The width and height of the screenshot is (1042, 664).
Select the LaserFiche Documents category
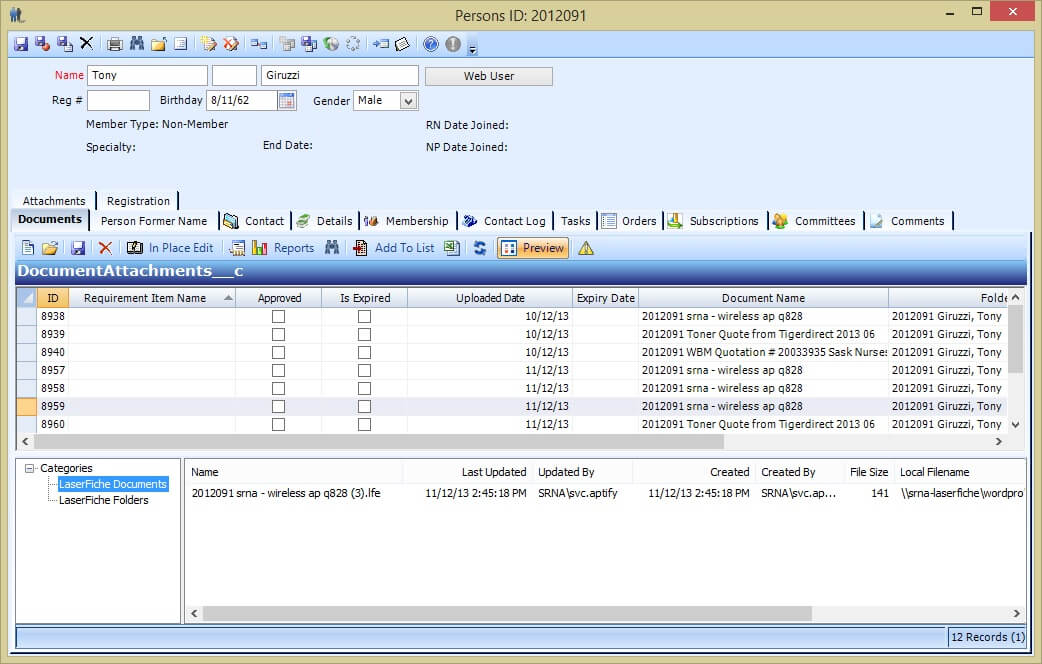pos(113,484)
